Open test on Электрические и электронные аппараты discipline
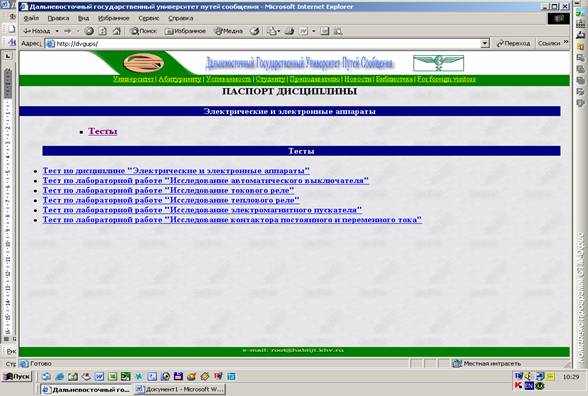The image size is (588, 396). click(x=176, y=171)
